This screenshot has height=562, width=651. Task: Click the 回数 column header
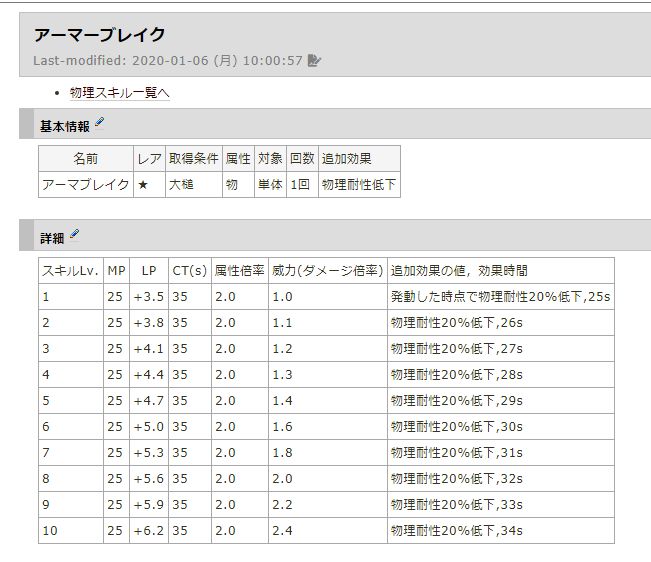pyautogui.click(x=302, y=159)
